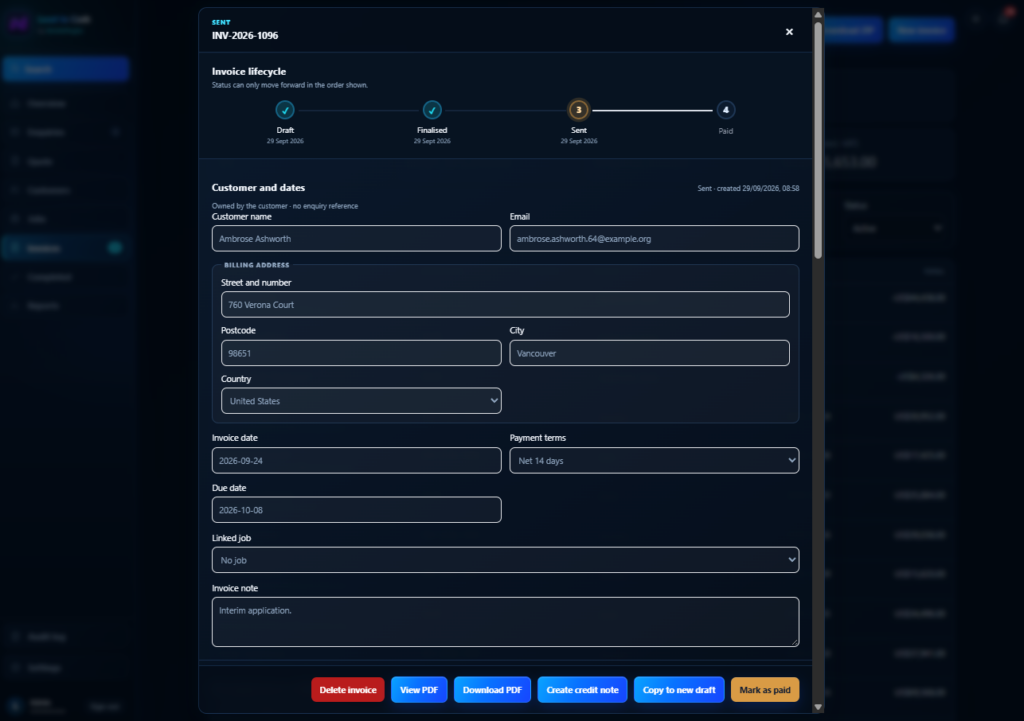Click the dialog scrollbar down arrow
This screenshot has width=1024, height=721.
pyautogui.click(x=818, y=707)
